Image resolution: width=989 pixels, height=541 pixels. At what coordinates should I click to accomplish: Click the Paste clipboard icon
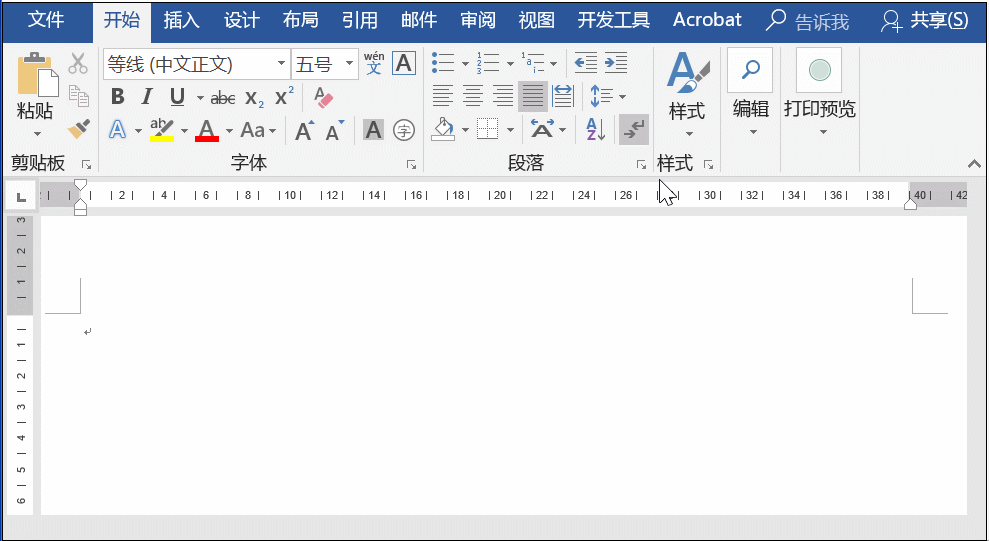pyautogui.click(x=37, y=74)
